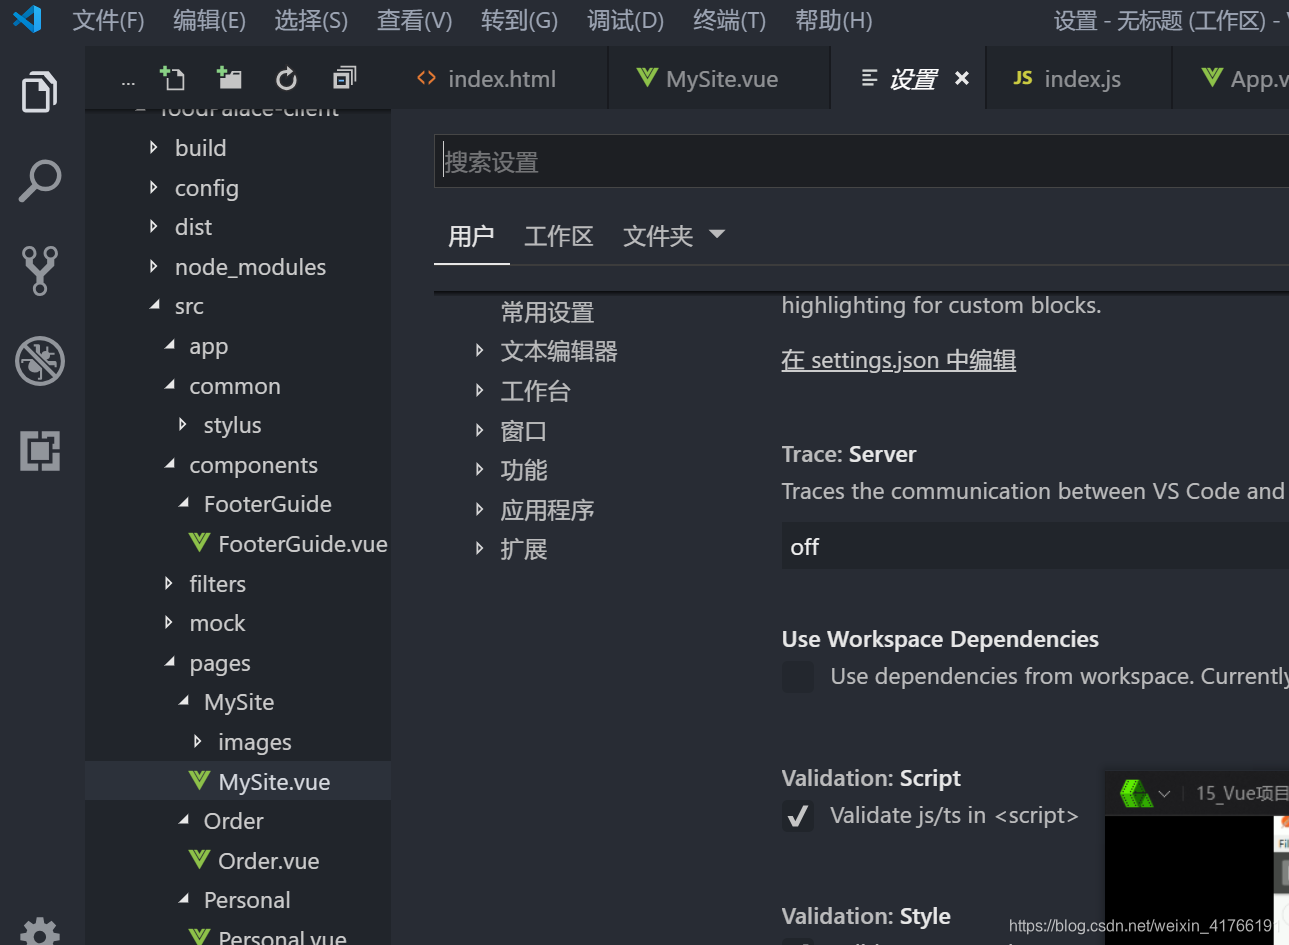Expand 功能 settings category

click(x=479, y=470)
